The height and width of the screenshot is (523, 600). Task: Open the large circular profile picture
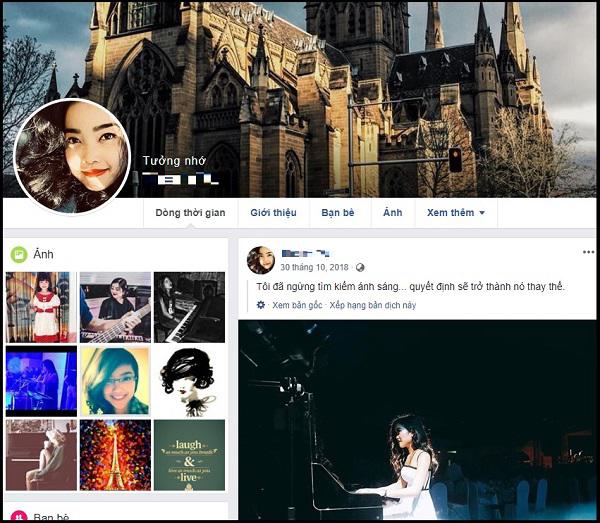click(x=72, y=156)
